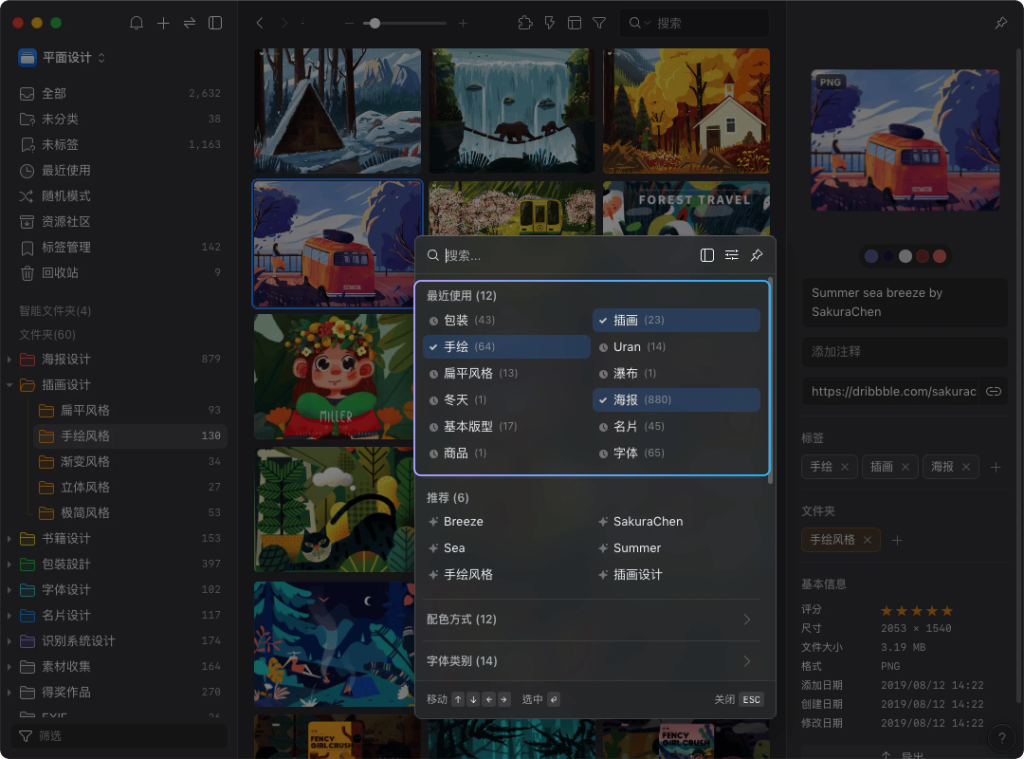Viewport: 1024px width, 759px height.
Task: Pin the inspector panel
Action: [1001, 23]
